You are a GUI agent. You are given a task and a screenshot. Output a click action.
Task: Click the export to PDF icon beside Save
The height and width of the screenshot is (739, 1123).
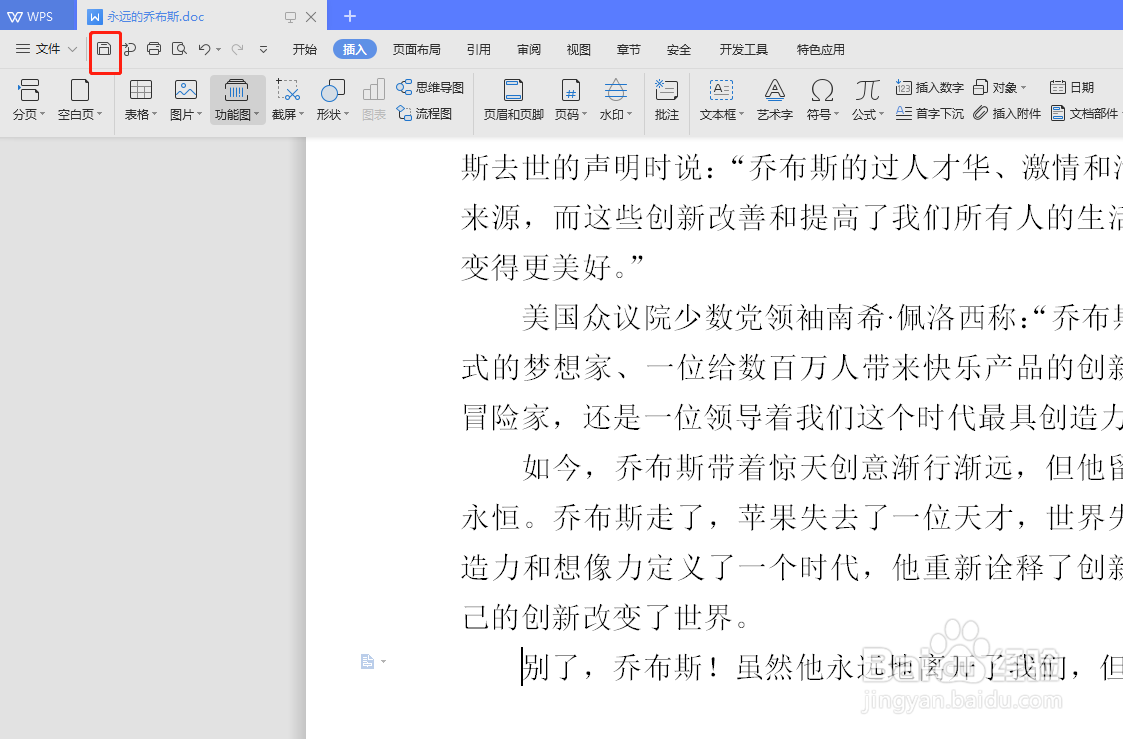pos(129,49)
